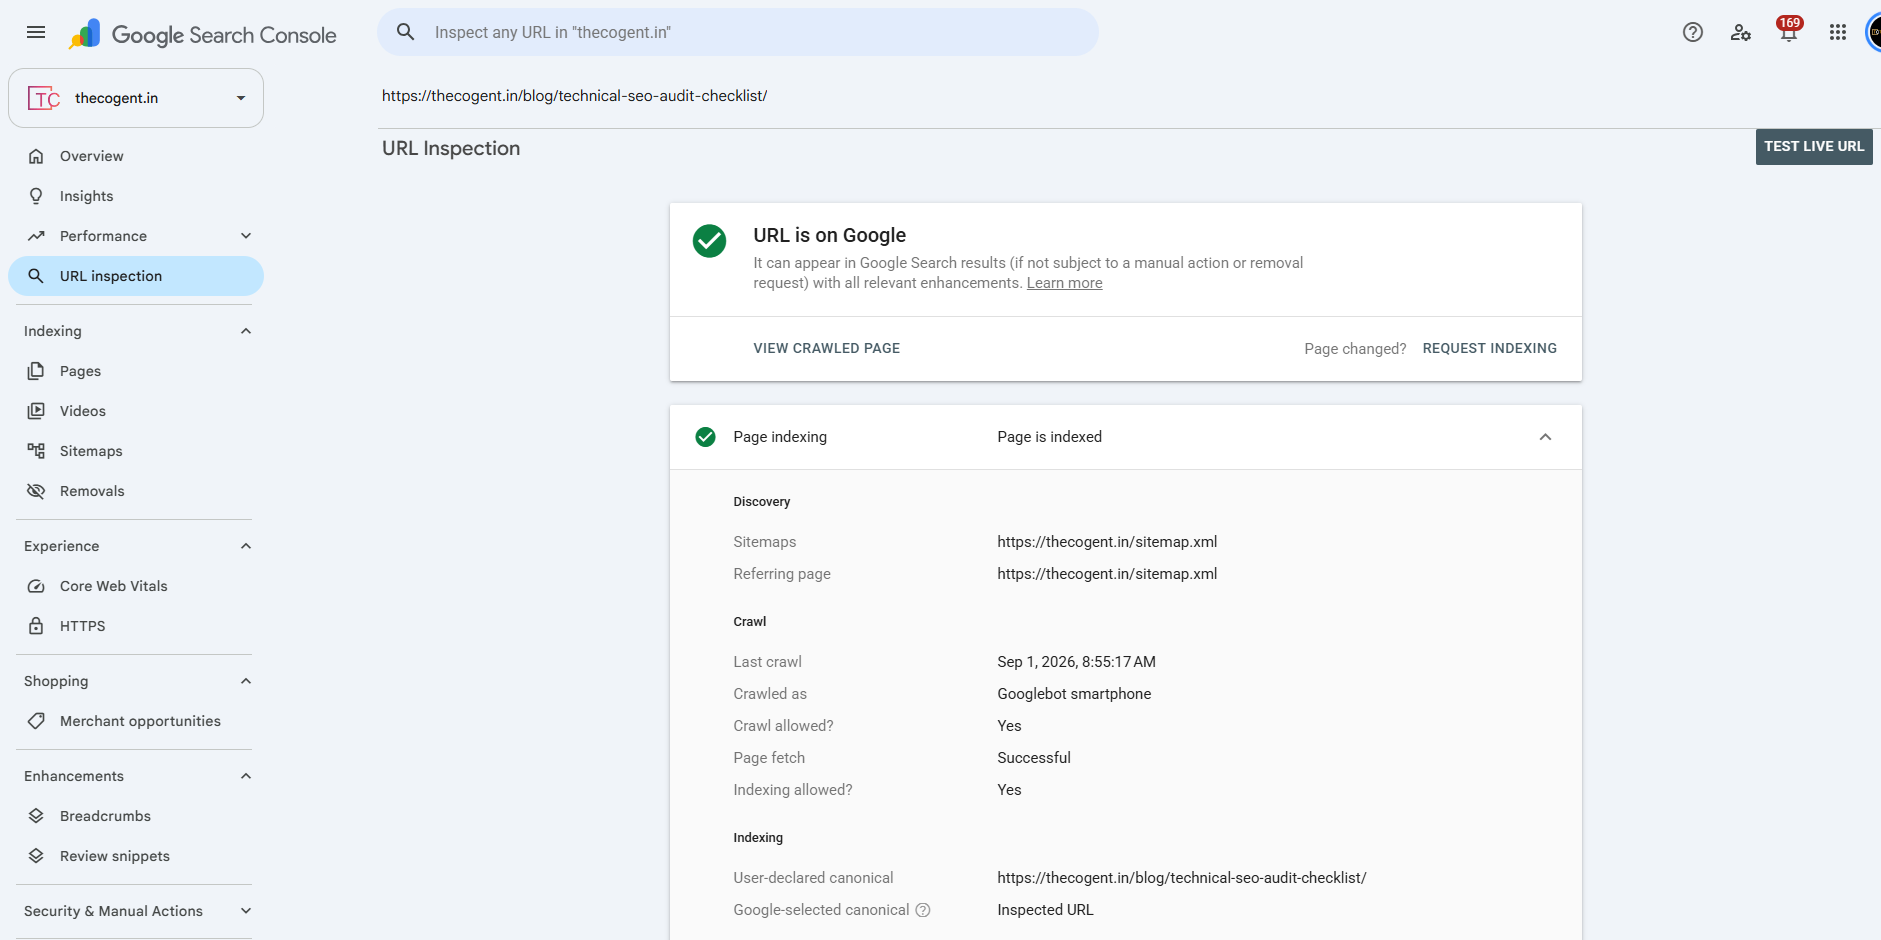This screenshot has height=940, width=1881.
Task: Open Core Web Vitals report
Action: click(x=136, y=586)
